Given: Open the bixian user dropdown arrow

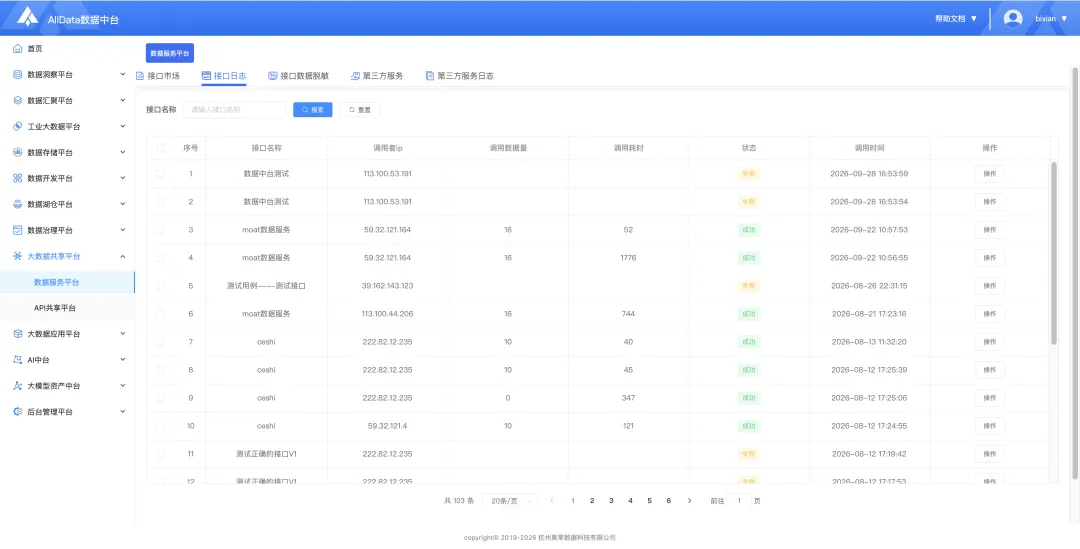Looking at the screenshot, I should tap(1064, 19).
